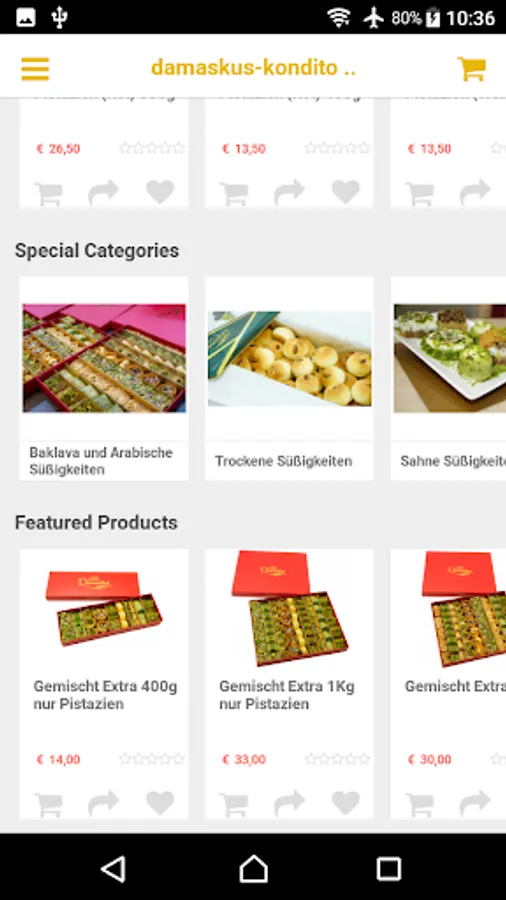Open the hamburger navigation menu
Viewport: 506px width, 900px height.
tap(35, 68)
